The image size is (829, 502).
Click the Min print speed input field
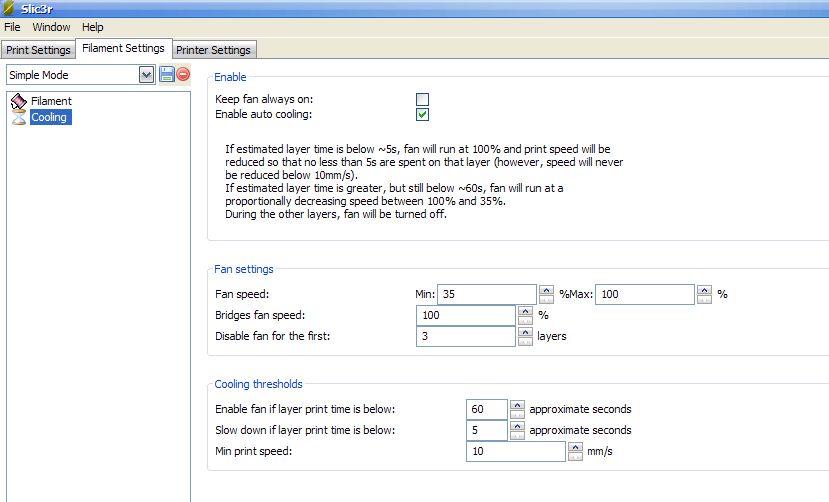point(515,451)
